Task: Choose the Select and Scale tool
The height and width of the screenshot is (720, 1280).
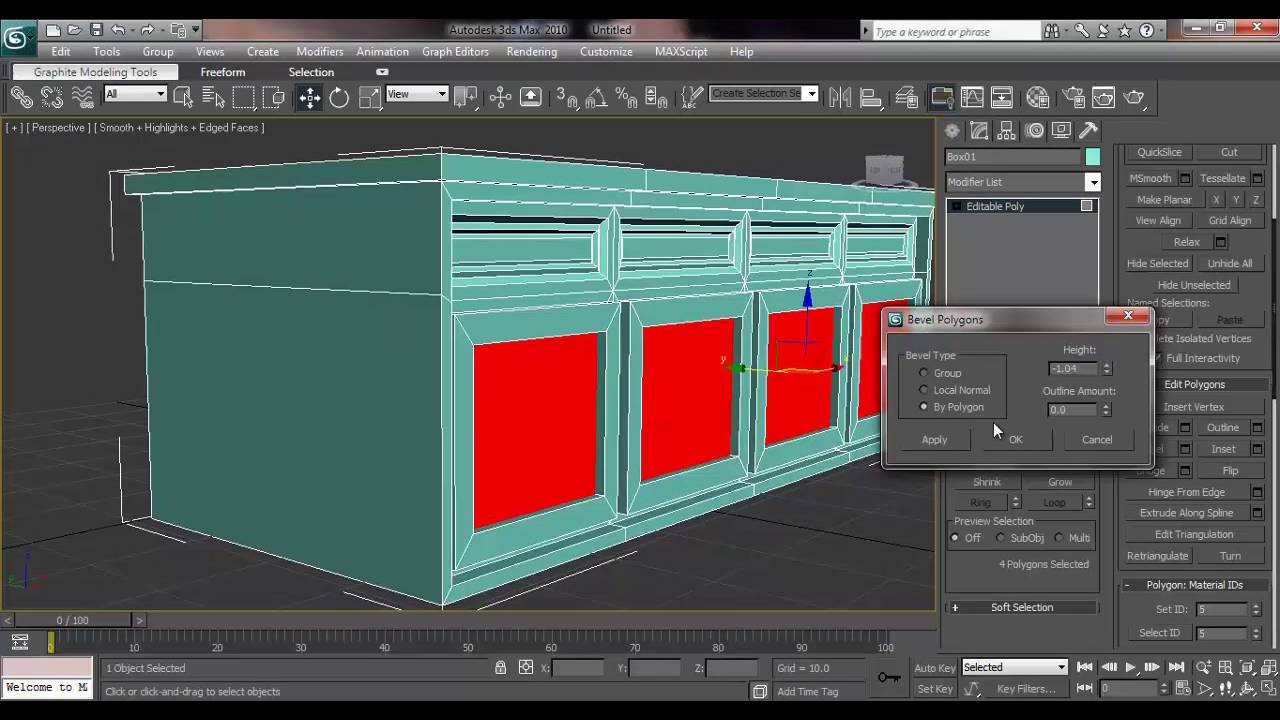Action: click(369, 97)
